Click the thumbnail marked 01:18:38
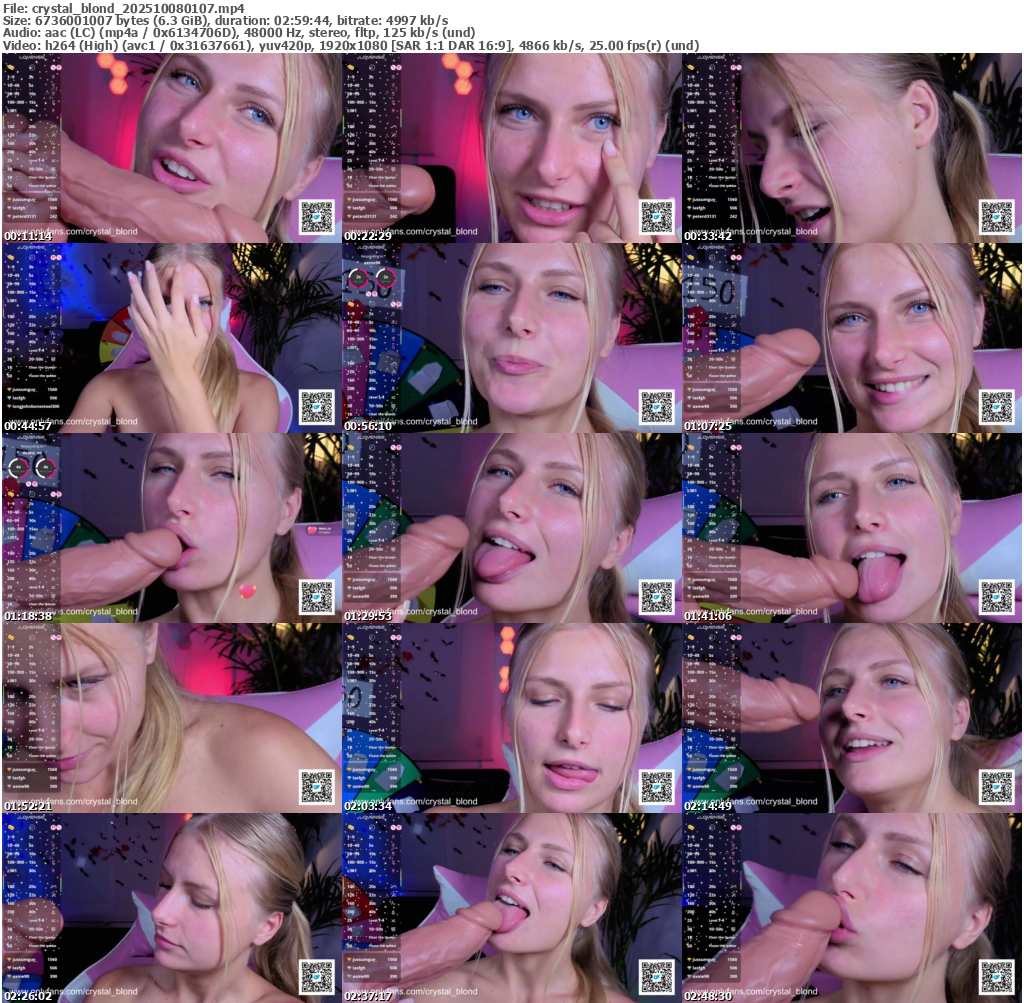This screenshot has height=1003, width=1024. coord(171,528)
